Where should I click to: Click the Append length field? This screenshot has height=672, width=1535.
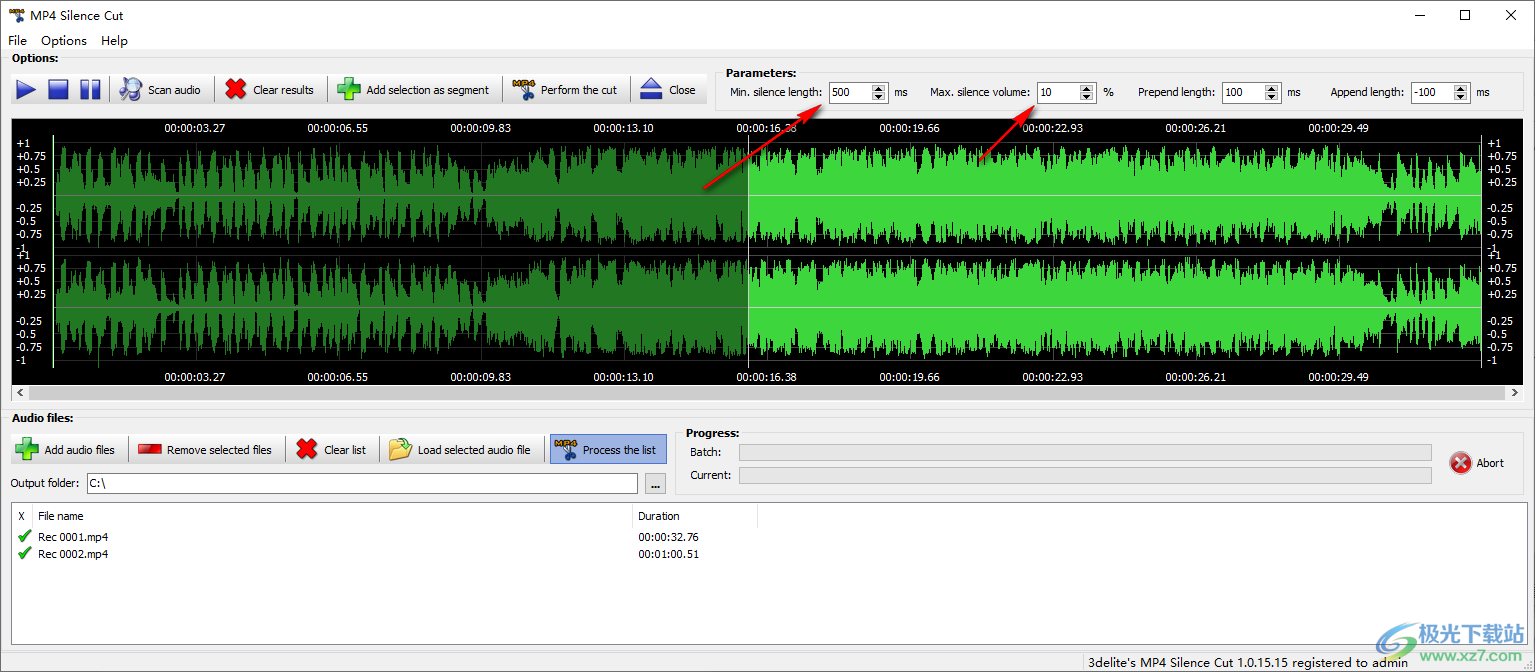(x=1432, y=92)
